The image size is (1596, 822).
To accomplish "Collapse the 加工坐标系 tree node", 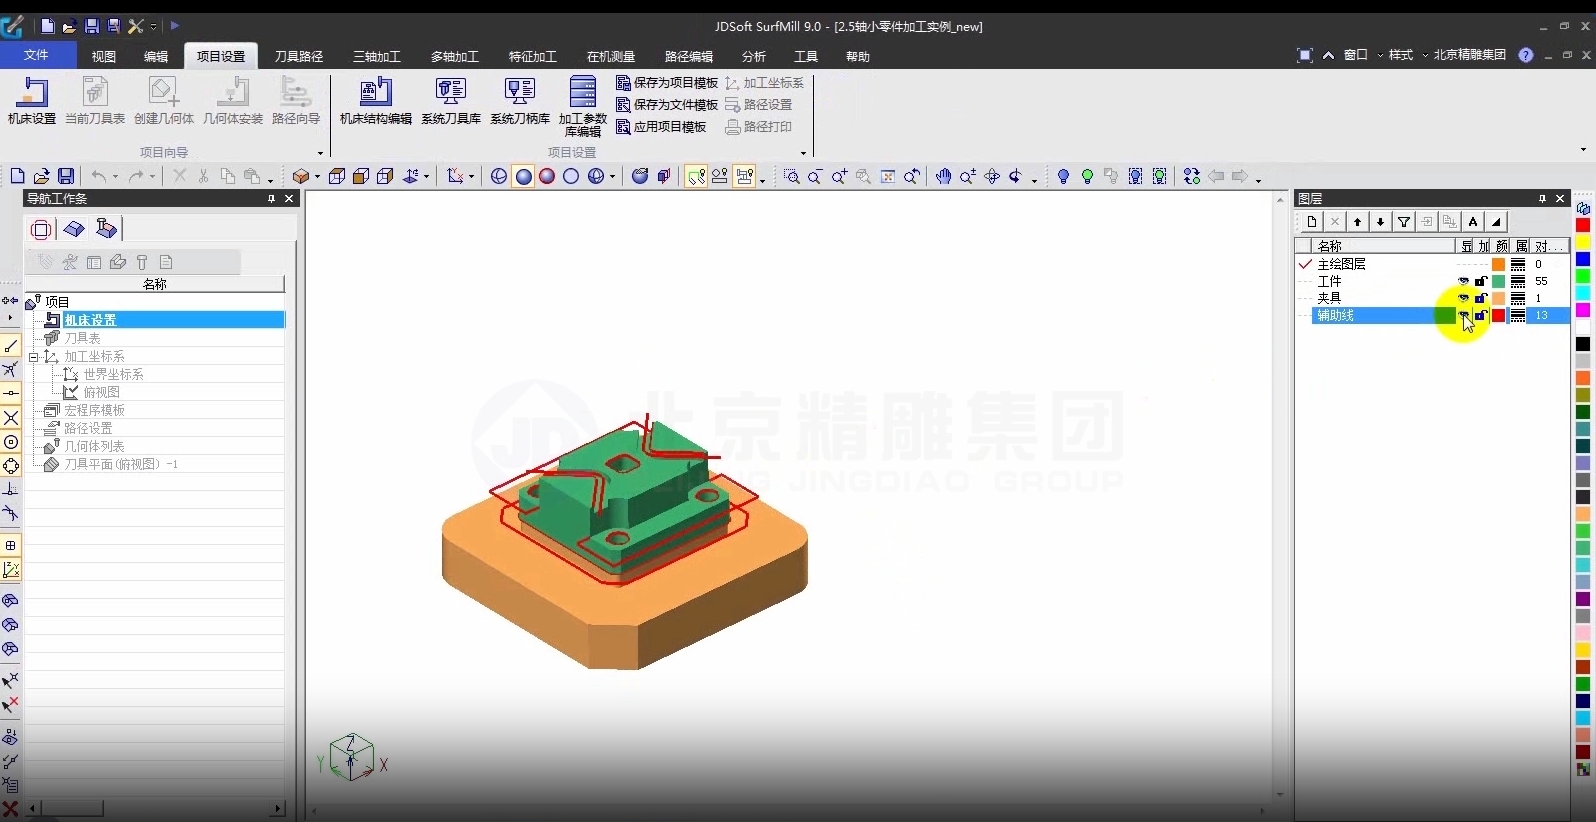I will click(x=33, y=356).
